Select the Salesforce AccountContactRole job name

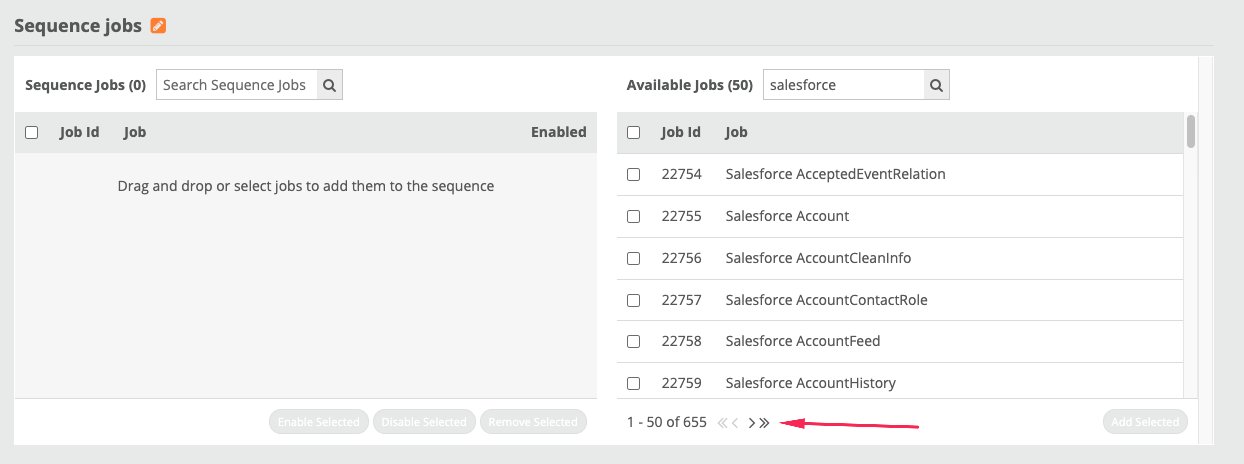[x=827, y=300]
